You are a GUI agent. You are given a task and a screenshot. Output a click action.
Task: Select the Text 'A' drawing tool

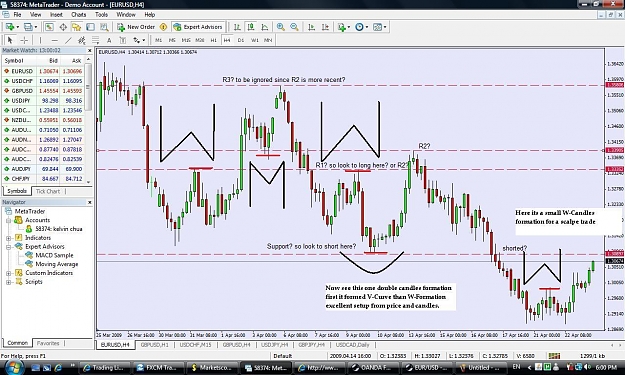(x=109, y=40)
